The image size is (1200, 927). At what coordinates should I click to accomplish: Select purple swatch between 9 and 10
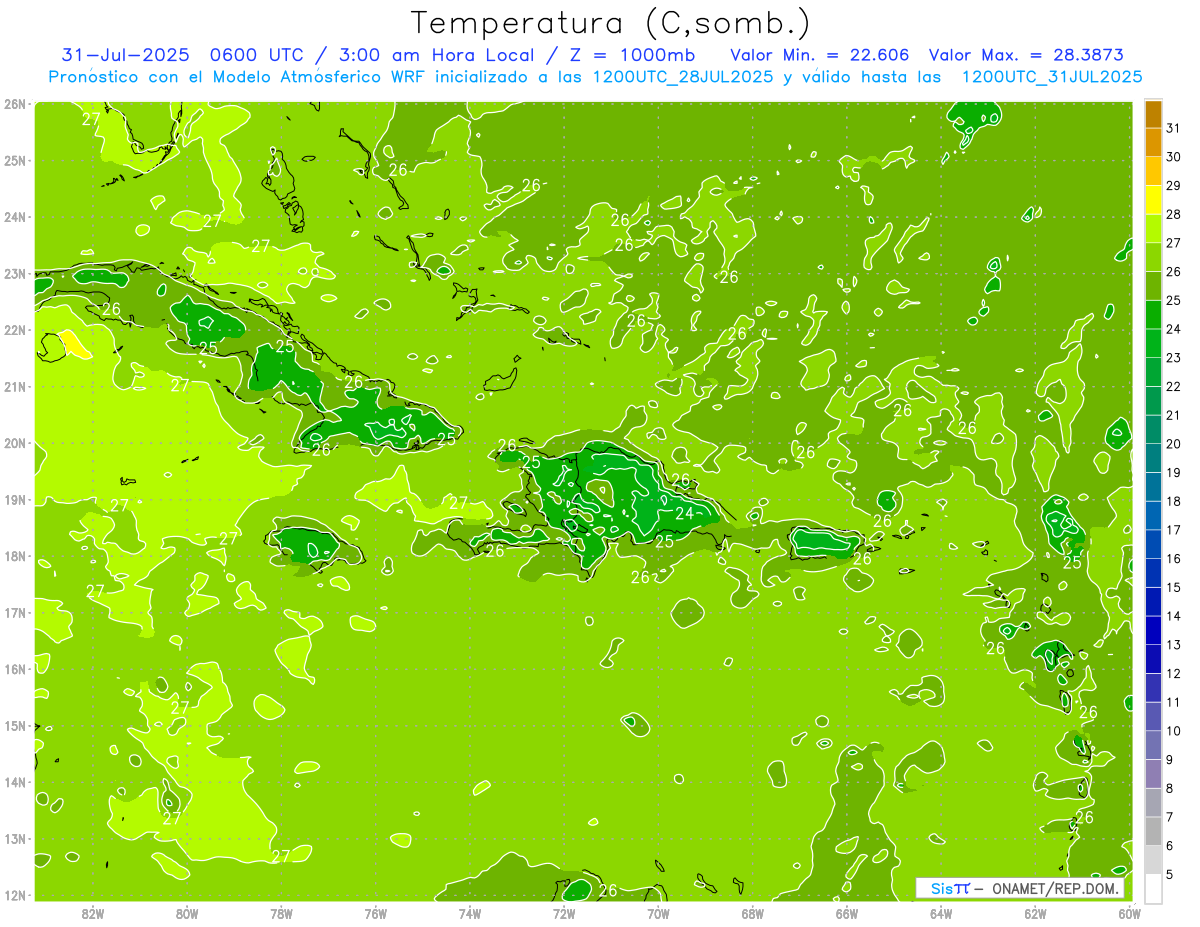1153,745
